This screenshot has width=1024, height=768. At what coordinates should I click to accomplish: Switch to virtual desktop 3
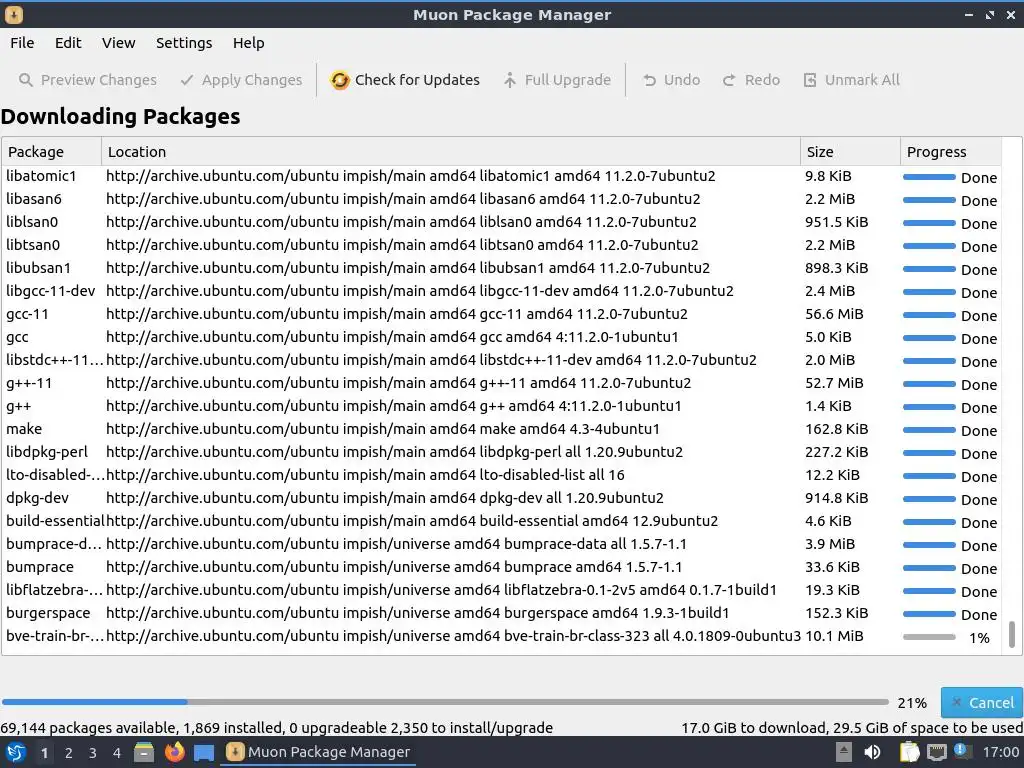(x=93, y=753)
